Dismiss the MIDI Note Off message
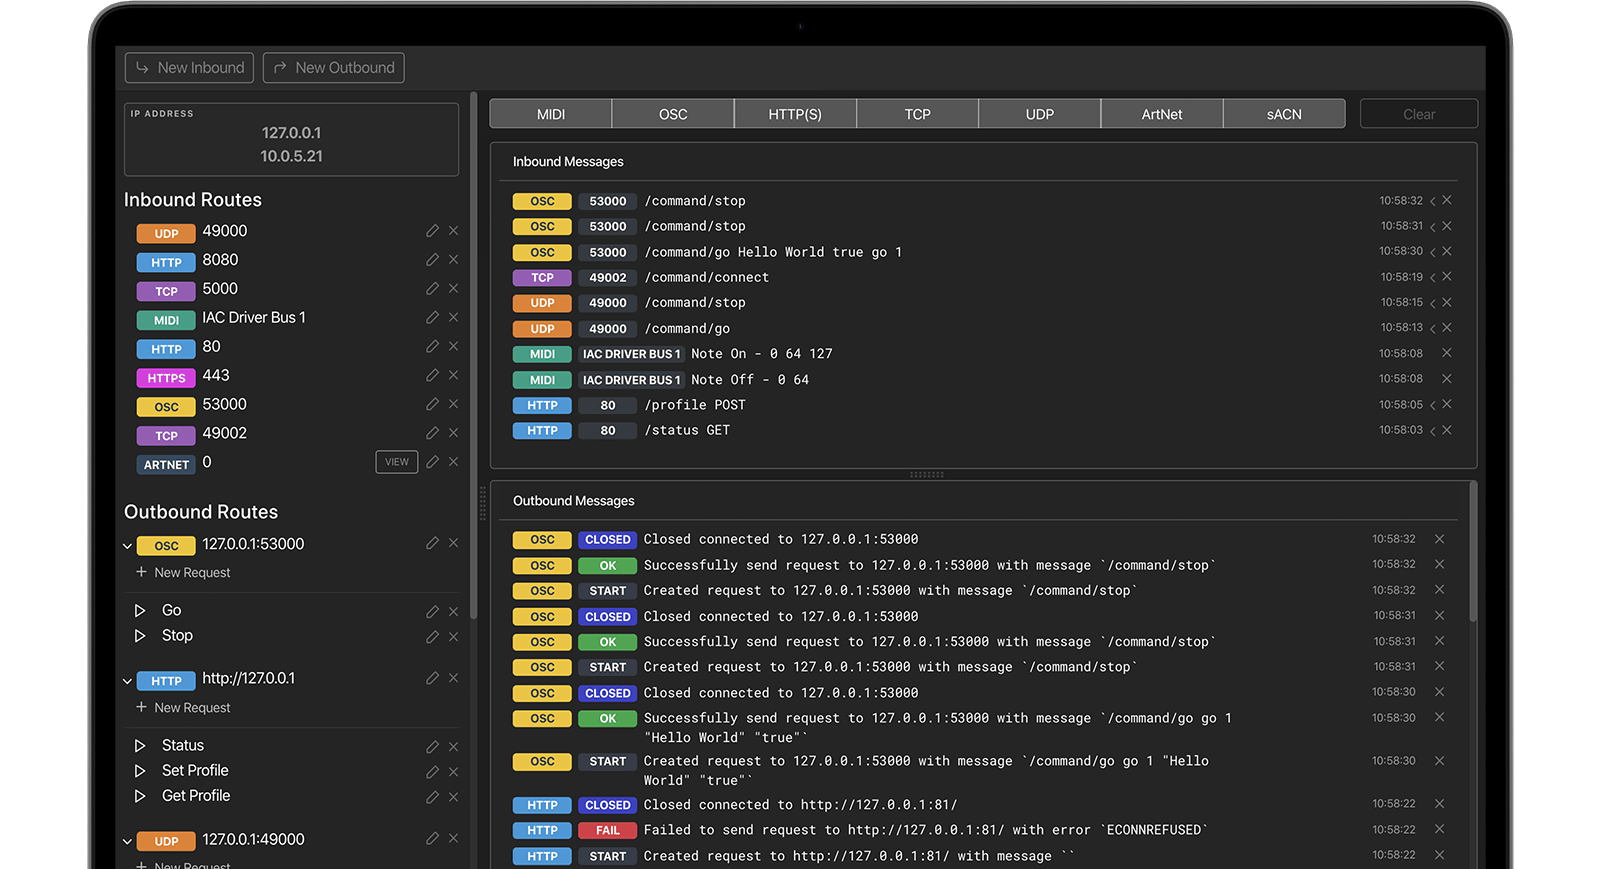 point(1447,379)
